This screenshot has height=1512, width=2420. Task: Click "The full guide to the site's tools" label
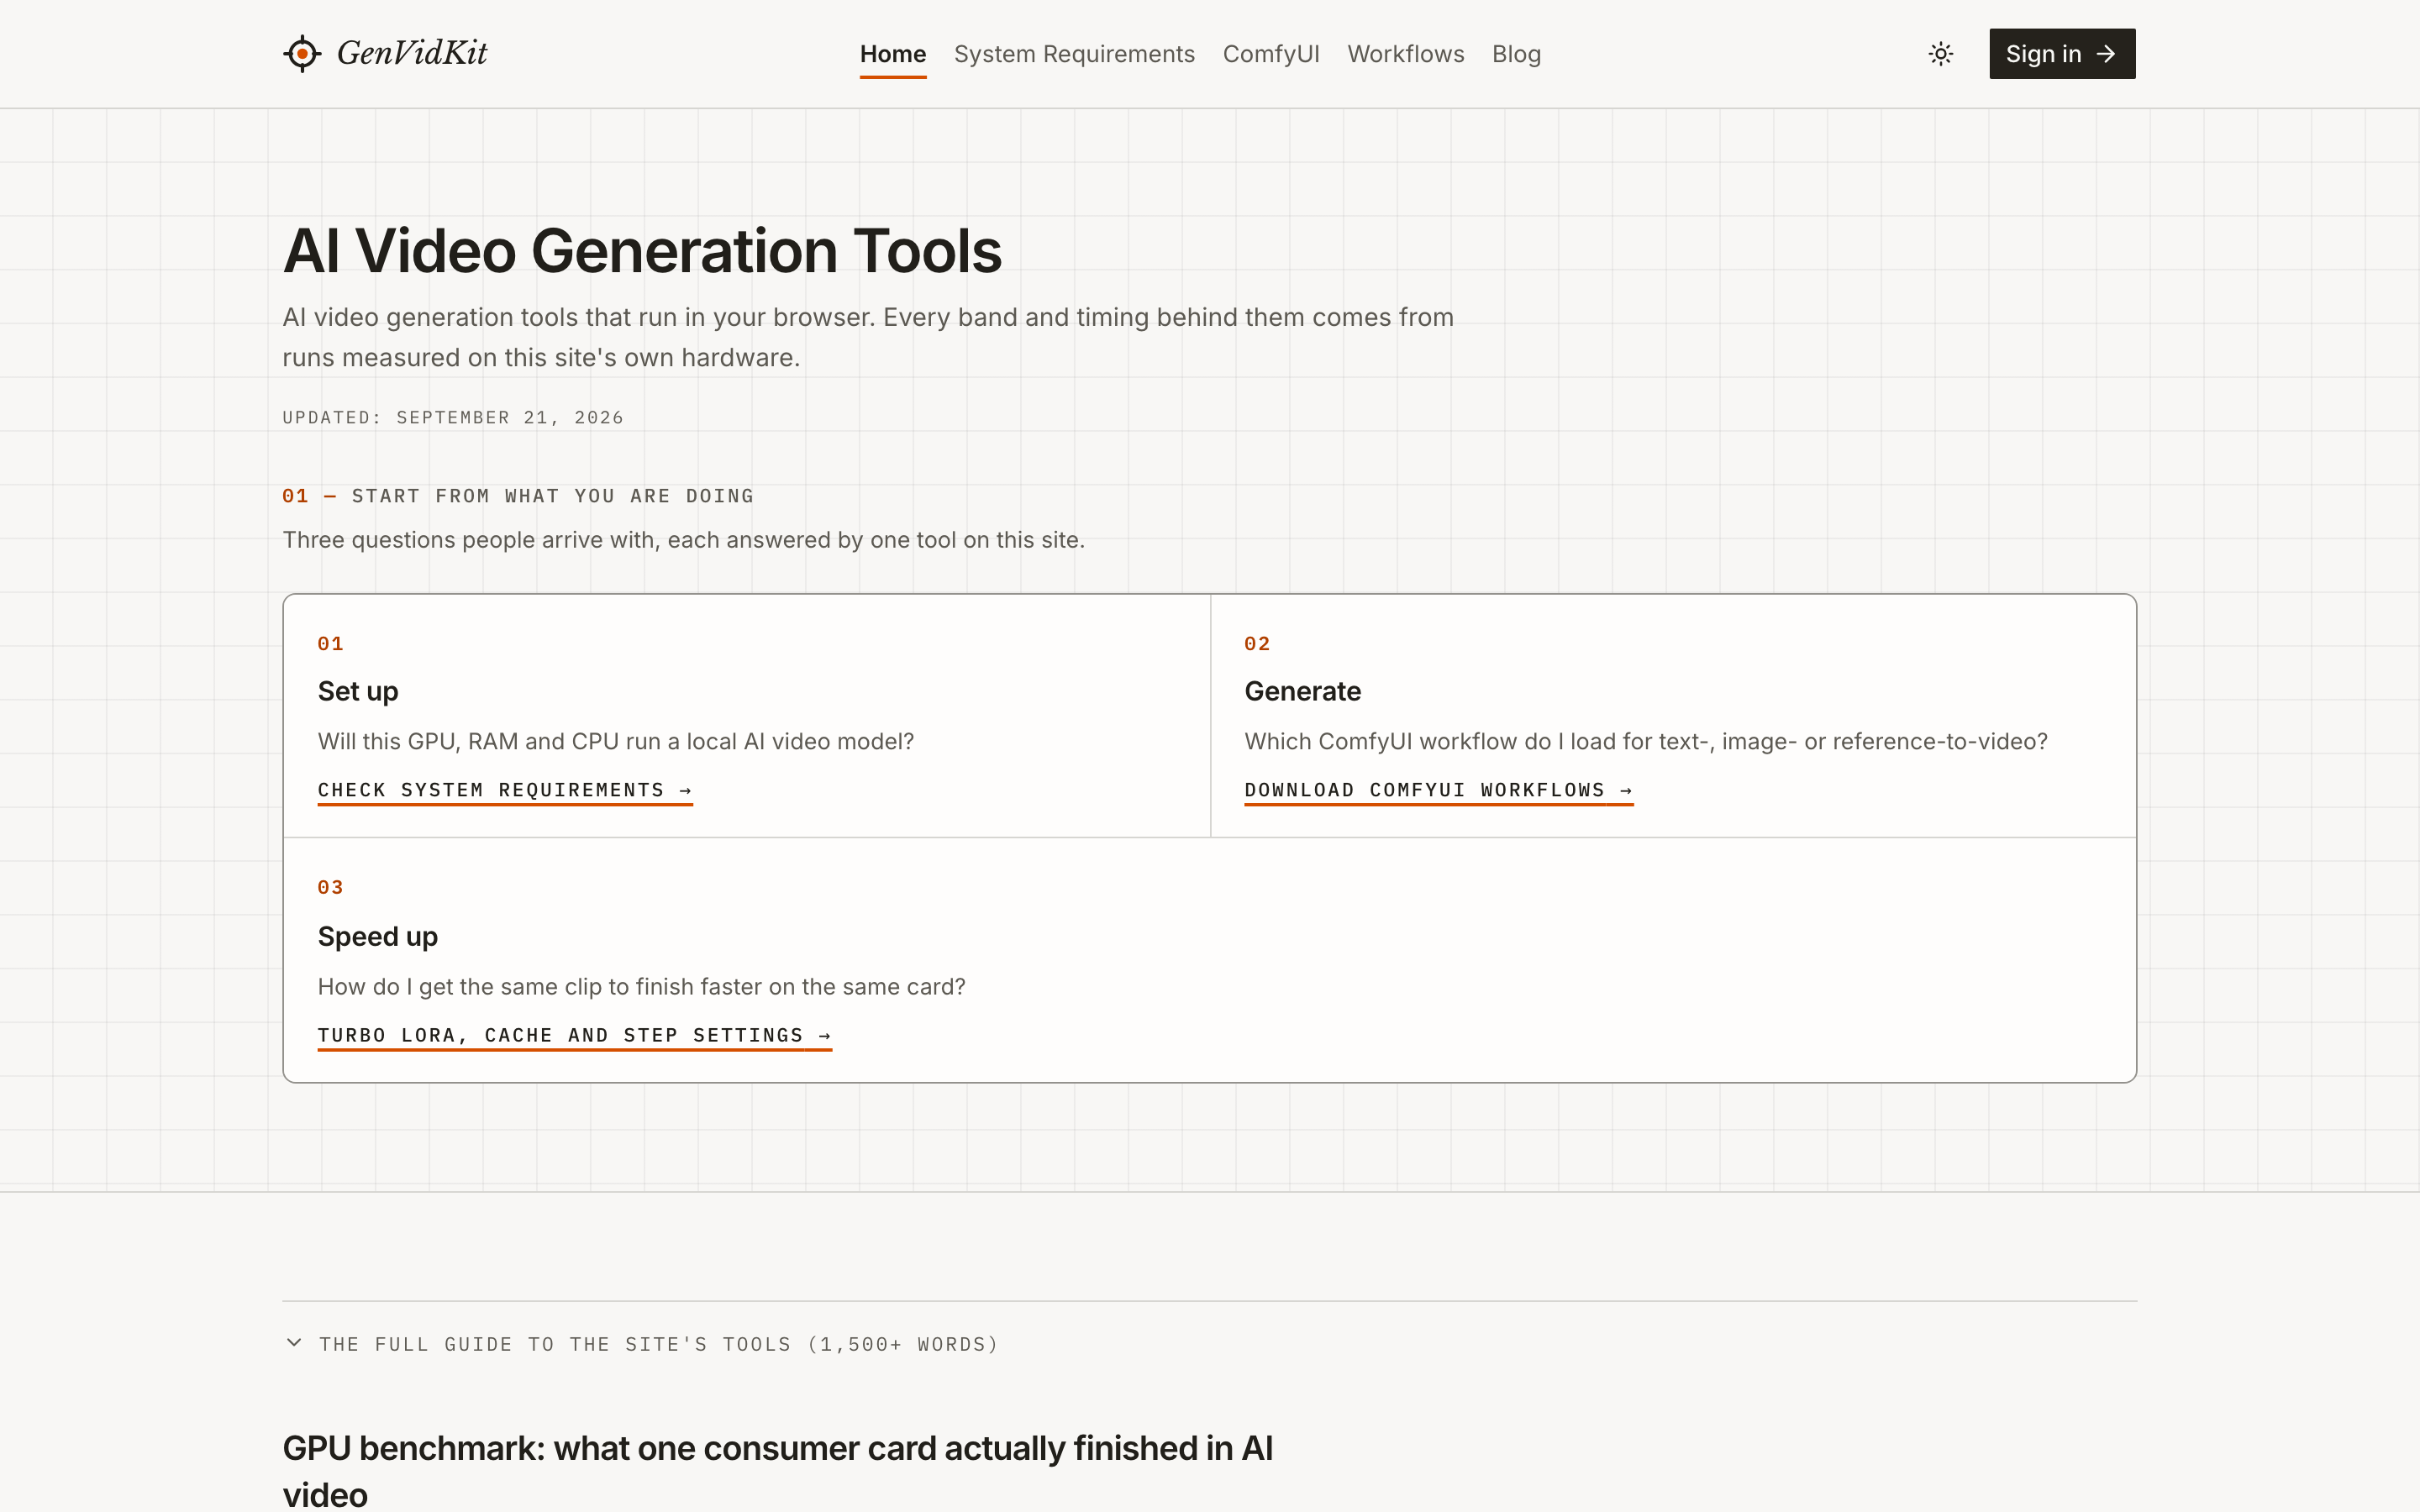pyautogui.click(x=659, y=1344)
